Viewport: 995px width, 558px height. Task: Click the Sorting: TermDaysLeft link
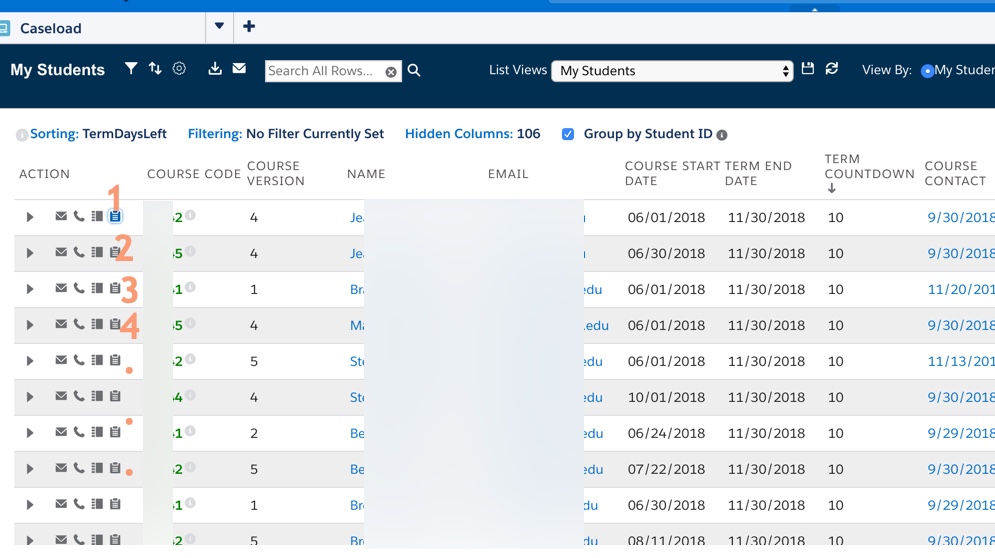coord(97,134)
